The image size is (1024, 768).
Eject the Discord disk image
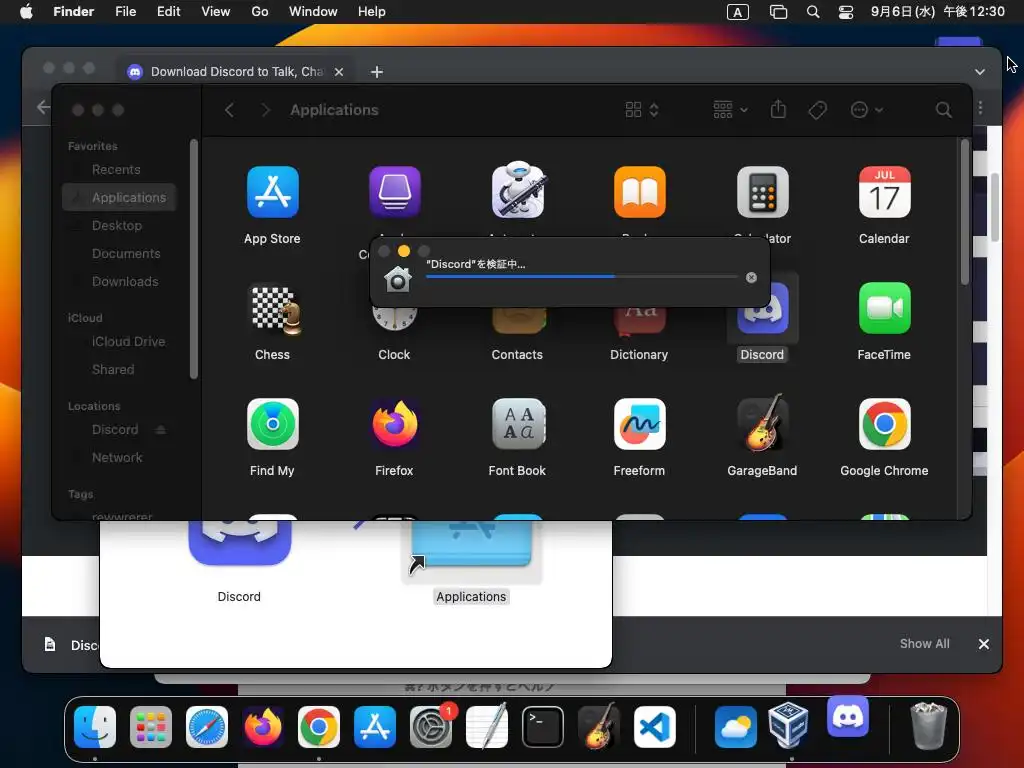161,430
